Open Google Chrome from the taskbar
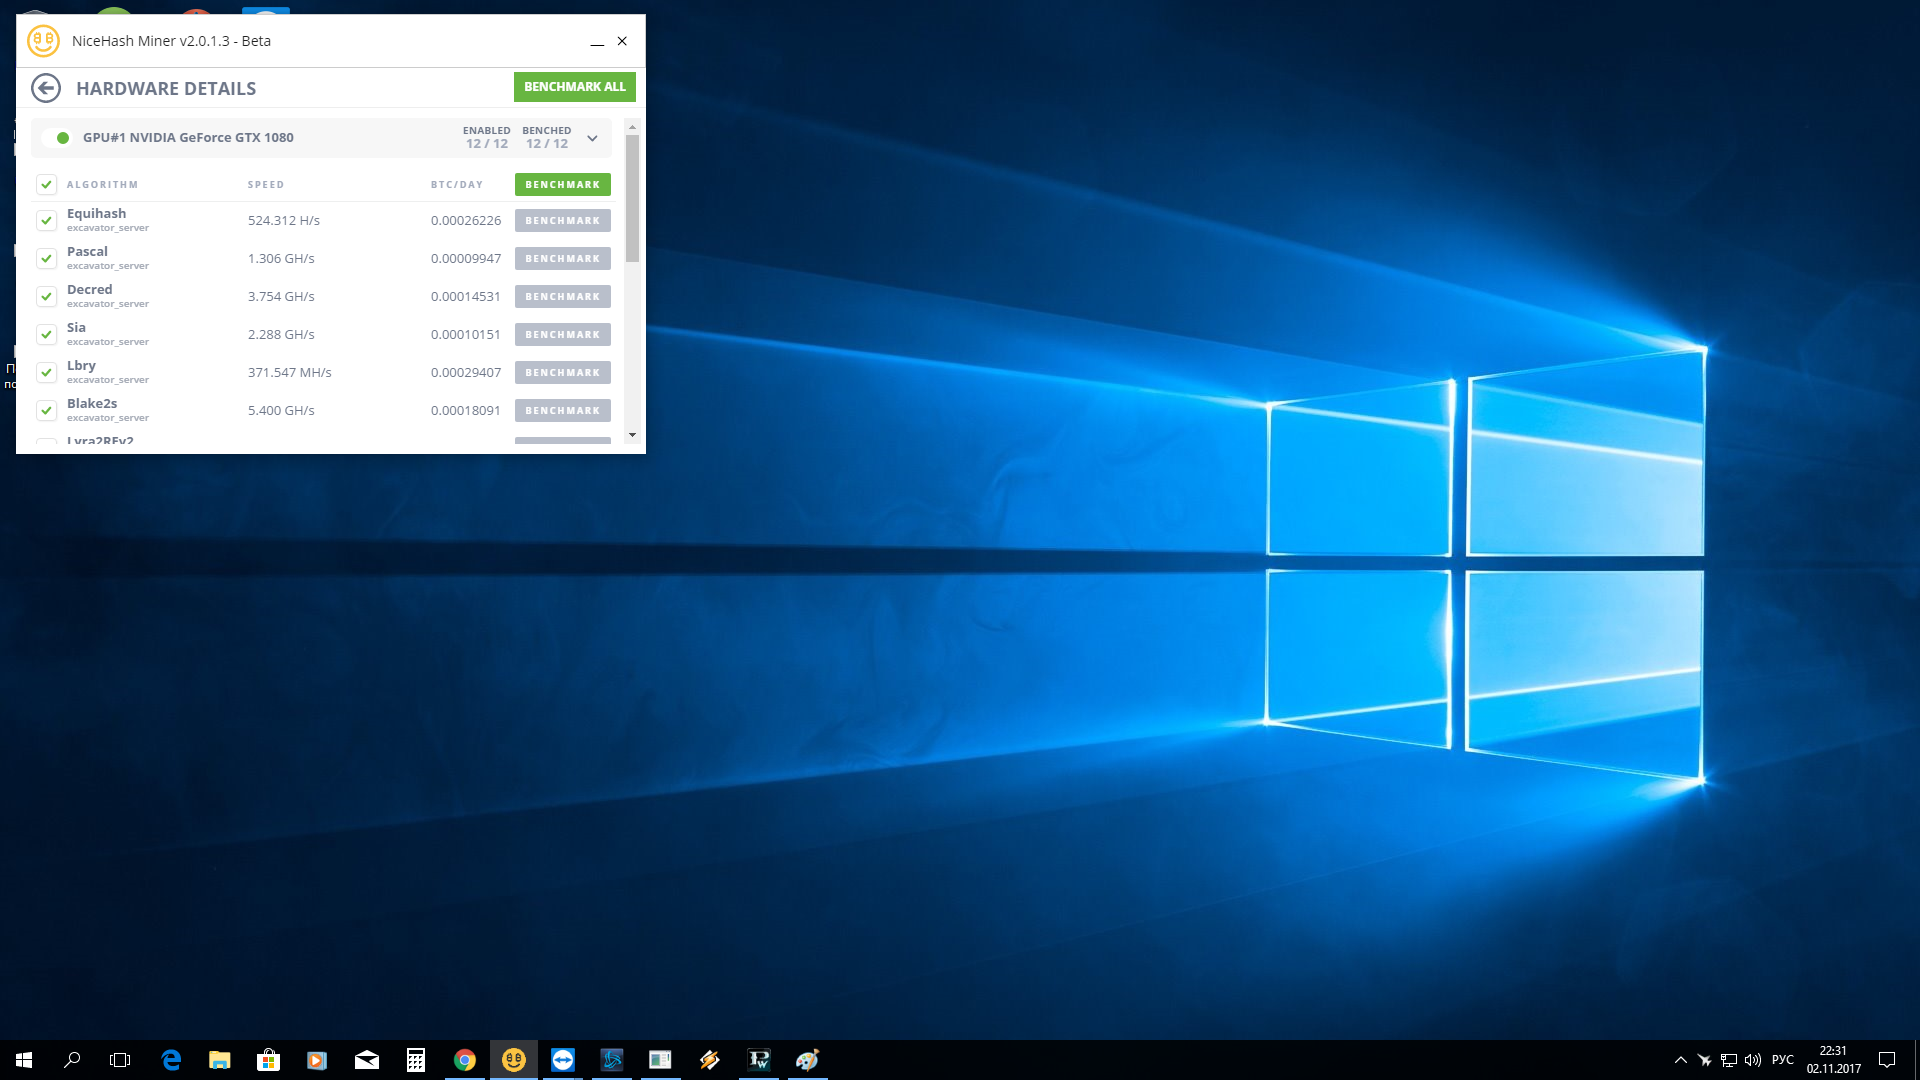The width and height of the screenshot is (1920, 1080). [465, 1060]
